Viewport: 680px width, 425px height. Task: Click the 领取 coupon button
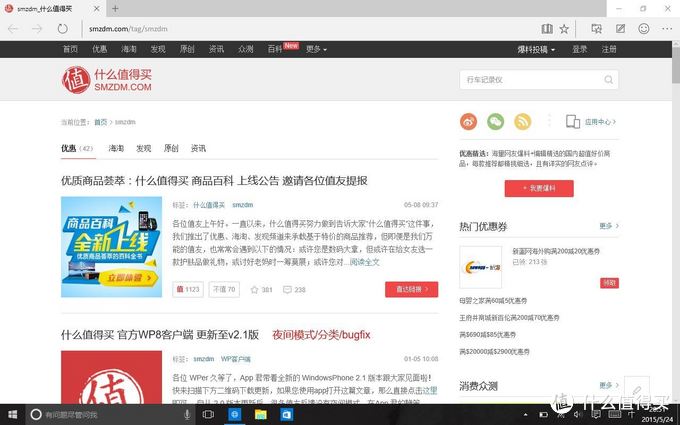pos(609,283)
